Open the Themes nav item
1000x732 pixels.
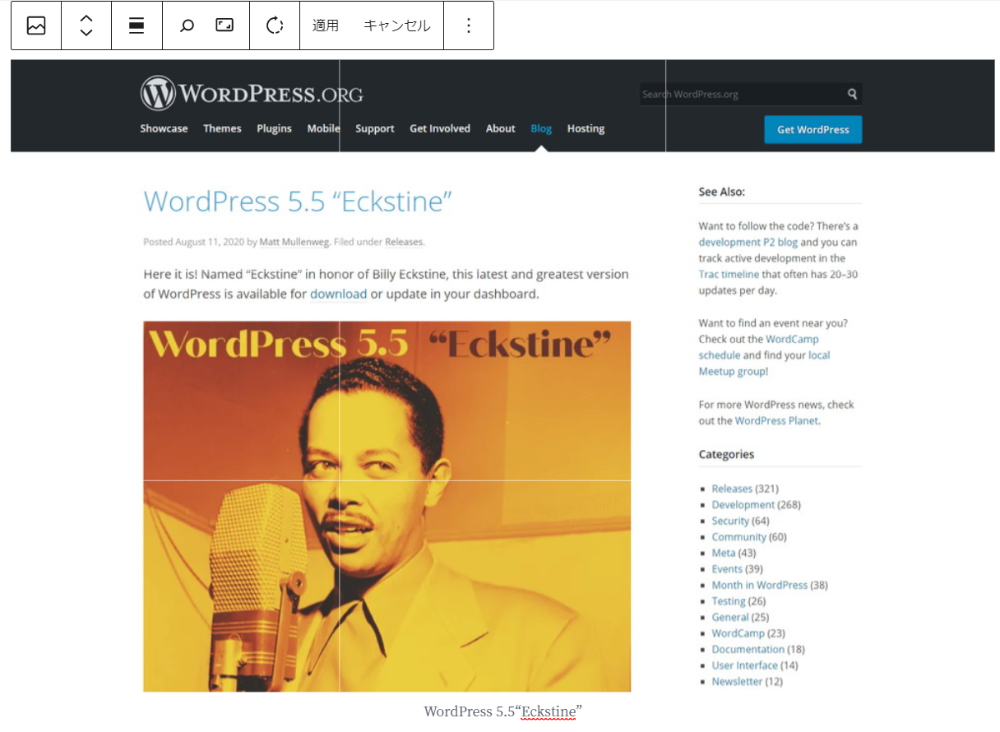222,128
